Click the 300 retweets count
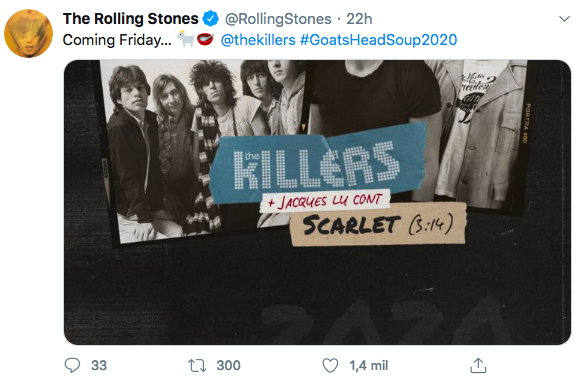This screenshot has width=582, height=381. pyautogui.click(x=229, y=365)
